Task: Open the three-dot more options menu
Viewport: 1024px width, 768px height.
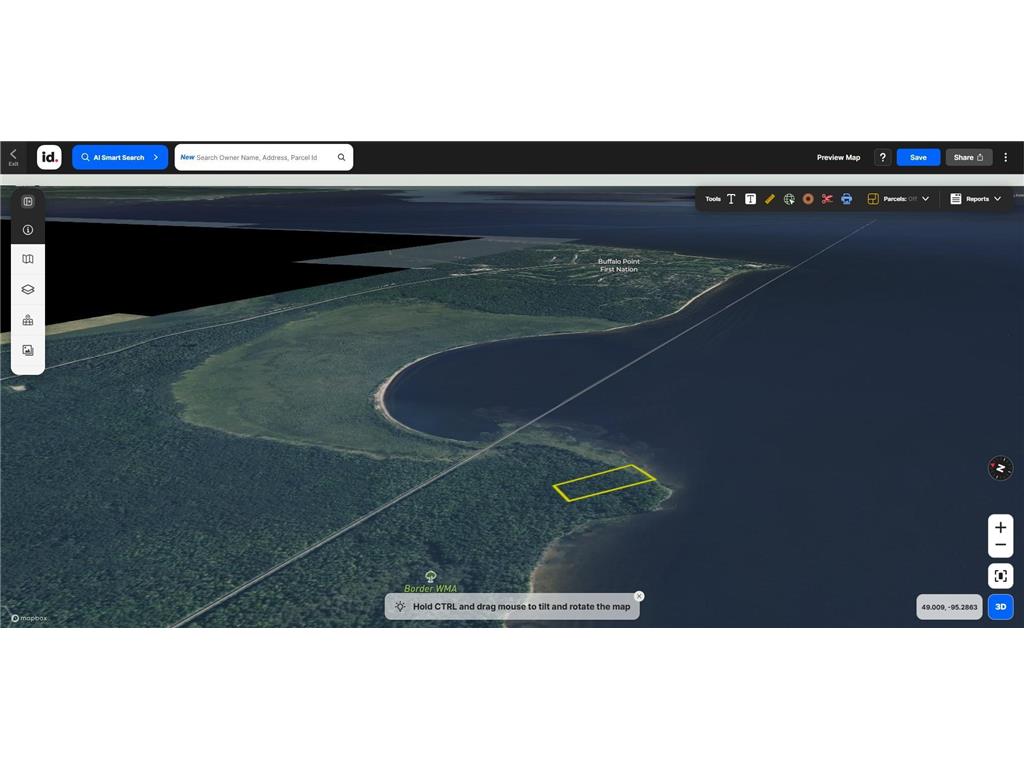Action: pyautogui.click(x=1006, y=157)
